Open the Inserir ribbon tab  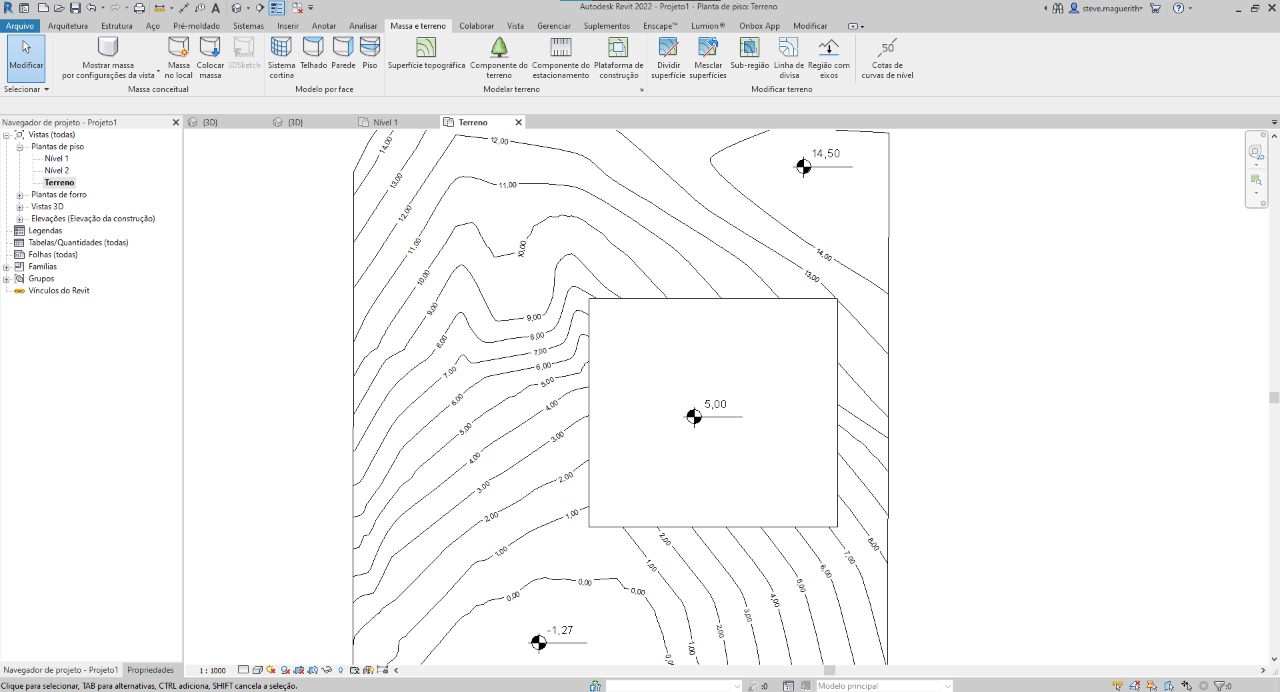coord(288,26)
